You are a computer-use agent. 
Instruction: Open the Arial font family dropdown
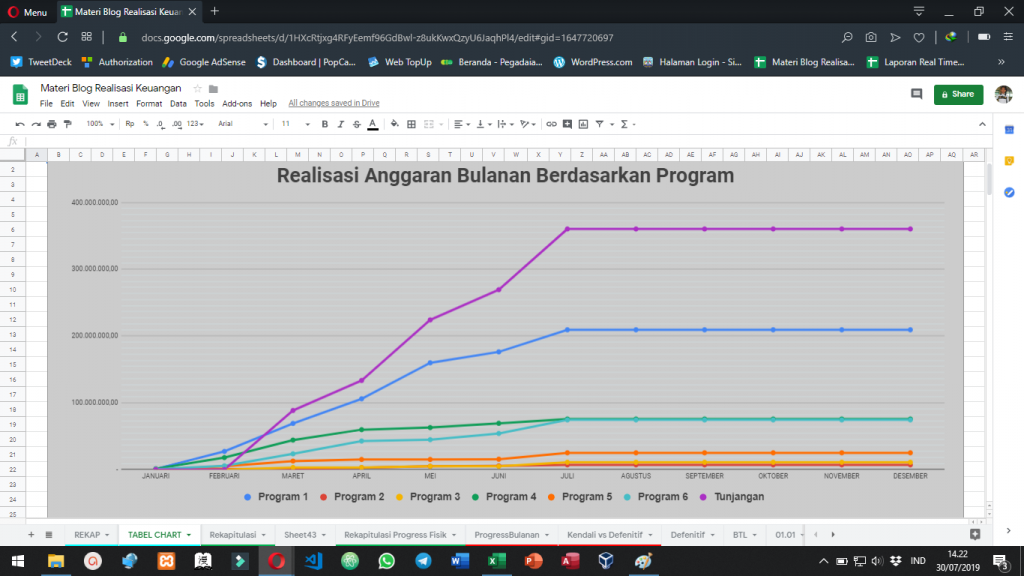coord(243,124)
